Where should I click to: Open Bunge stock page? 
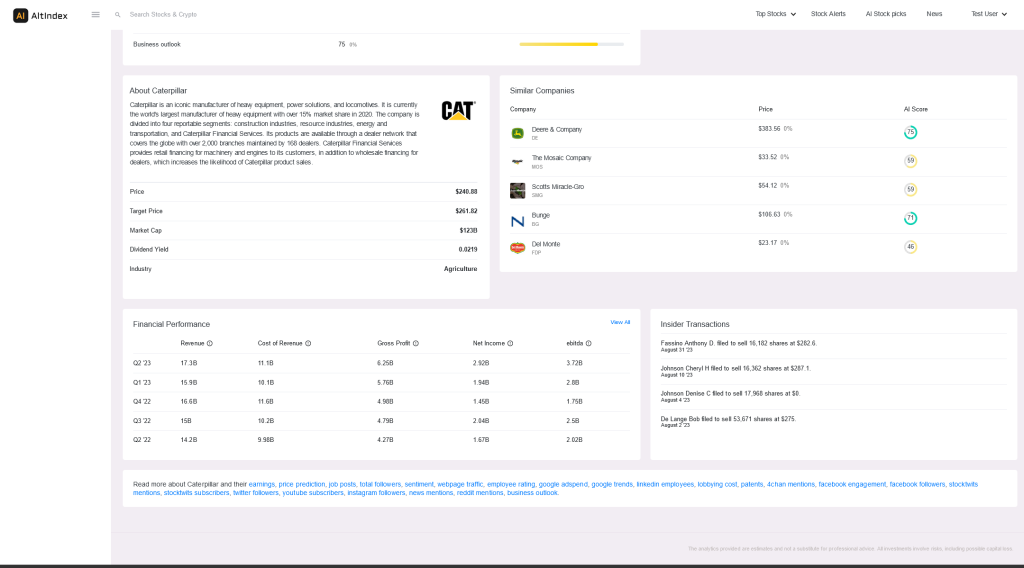point(541,215)
